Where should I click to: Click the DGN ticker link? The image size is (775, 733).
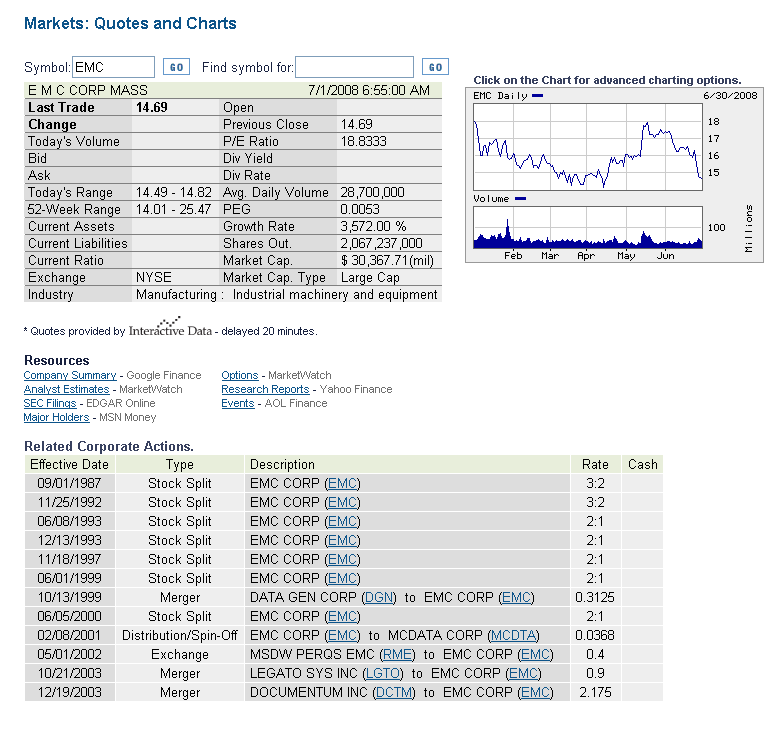(x=379, y=597)
